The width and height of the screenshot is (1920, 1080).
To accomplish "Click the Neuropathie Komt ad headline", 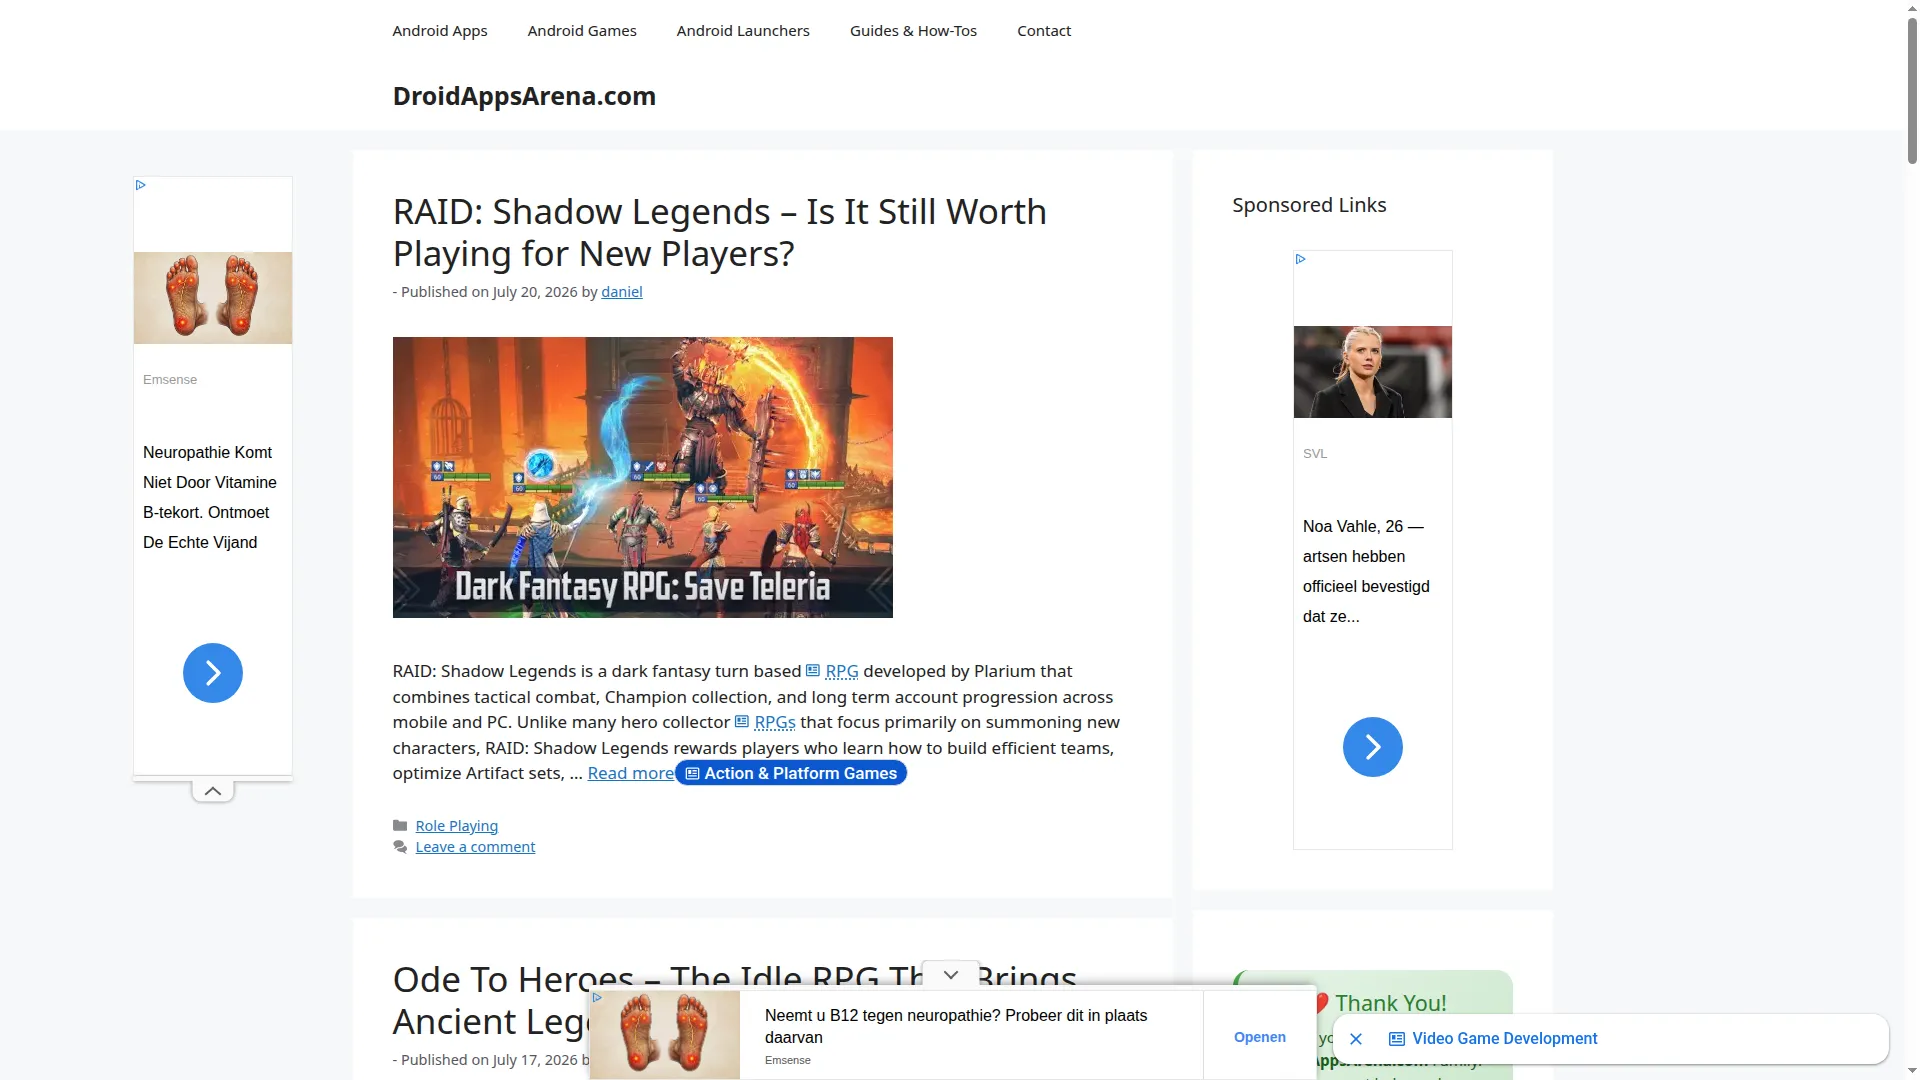I will pyautogui.click(x=209, y=497).
